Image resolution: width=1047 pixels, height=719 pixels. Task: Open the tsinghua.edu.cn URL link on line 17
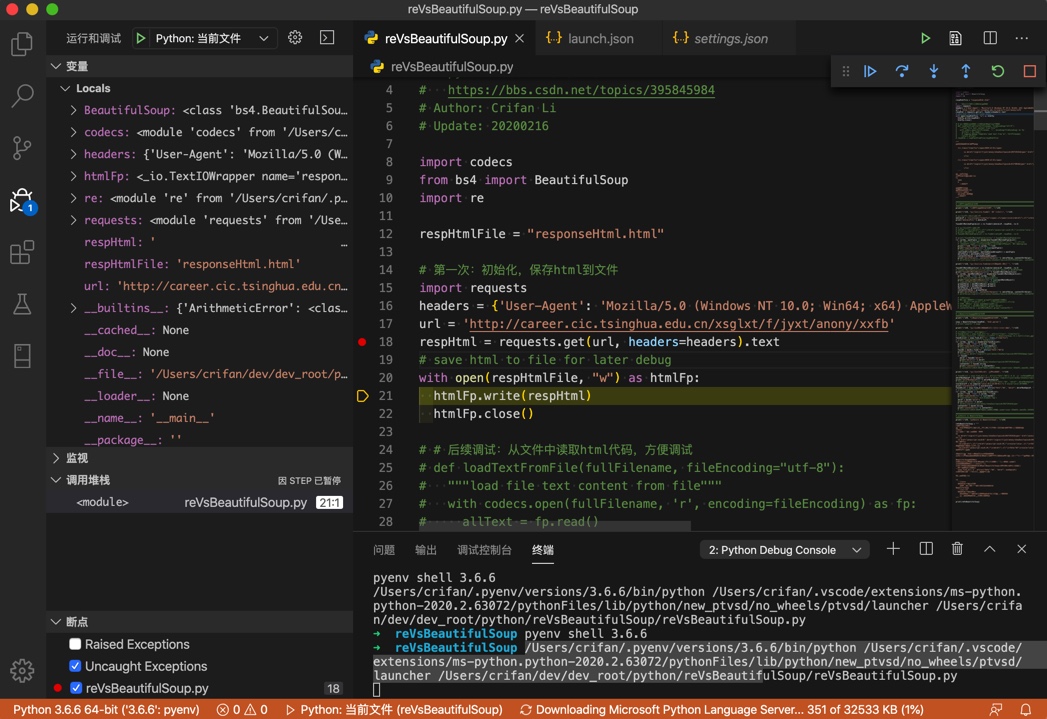pos(679,324)
